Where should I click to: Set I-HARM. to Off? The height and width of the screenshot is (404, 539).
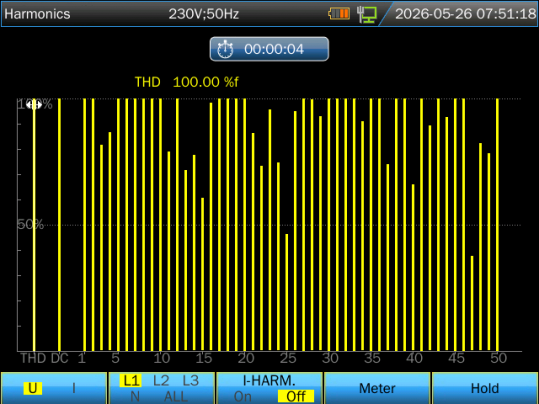(296, 396)
